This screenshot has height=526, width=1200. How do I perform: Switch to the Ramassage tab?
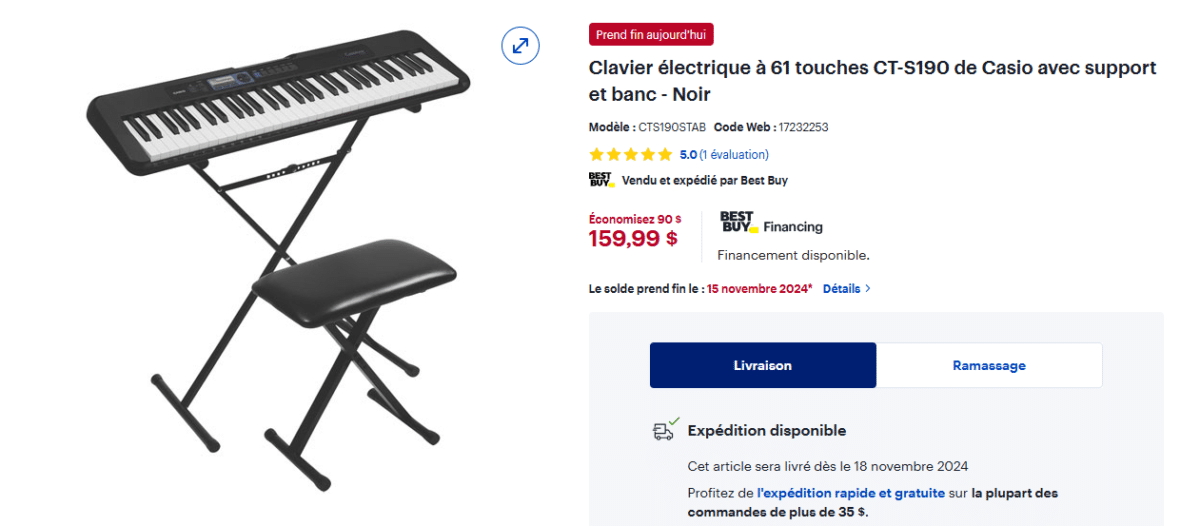[x=989, y=365]
